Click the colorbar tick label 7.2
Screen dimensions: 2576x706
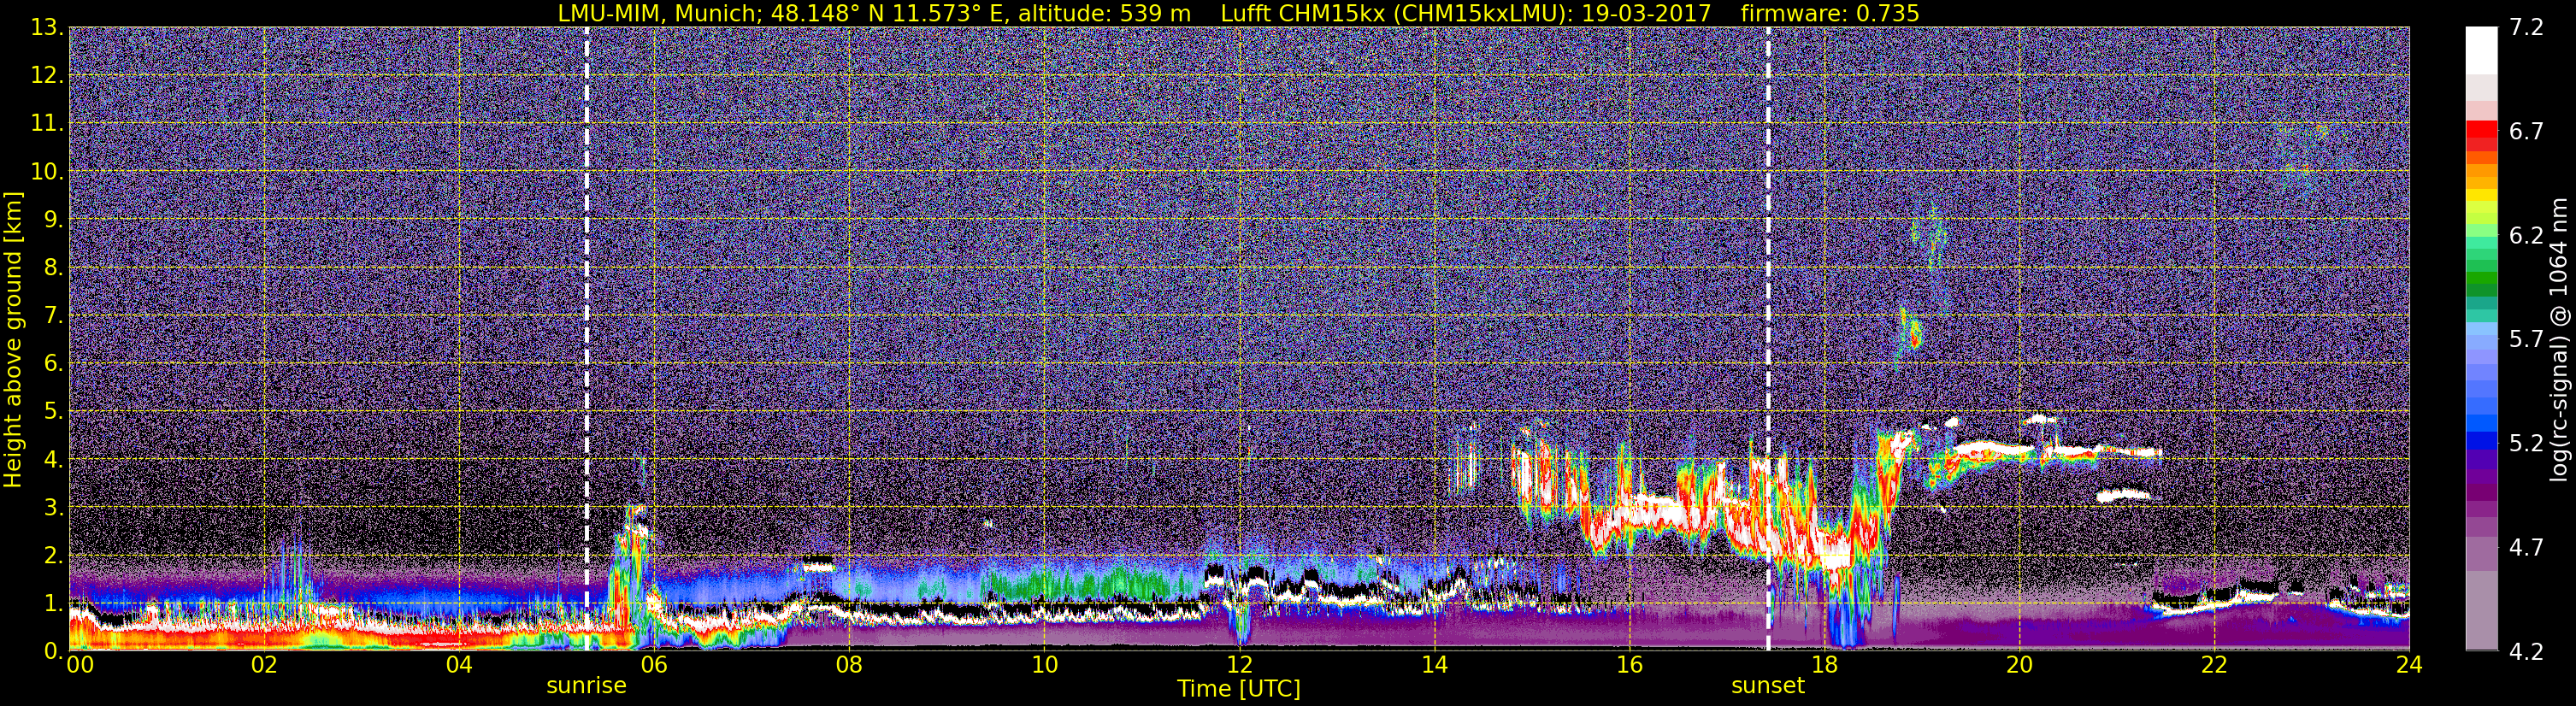pyautogui.click(x=2526, y=28)
